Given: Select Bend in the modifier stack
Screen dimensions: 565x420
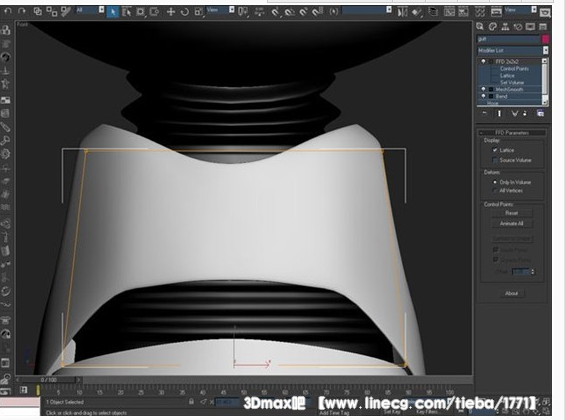Looking at the screenshot, I should pyautogui.click(x=501, y=97).
